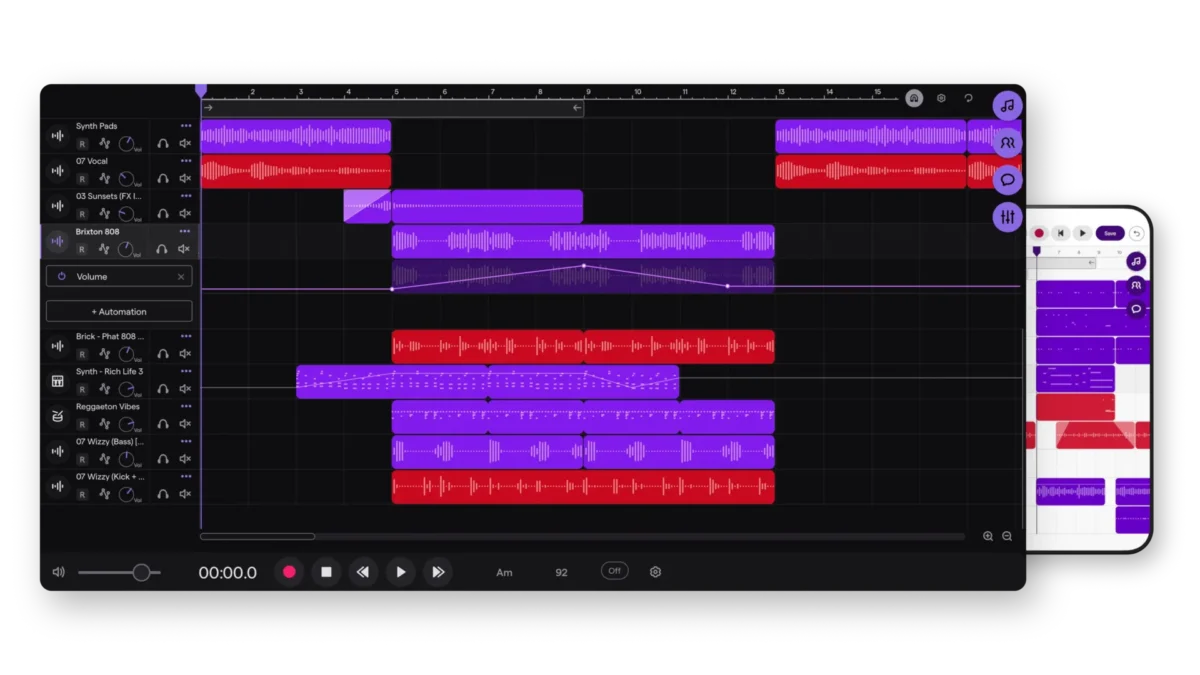The image size is (1200, 675).
Task: Open the music library icon on right sidebar
Action: pyautogui.click(x=1007, y=105)
